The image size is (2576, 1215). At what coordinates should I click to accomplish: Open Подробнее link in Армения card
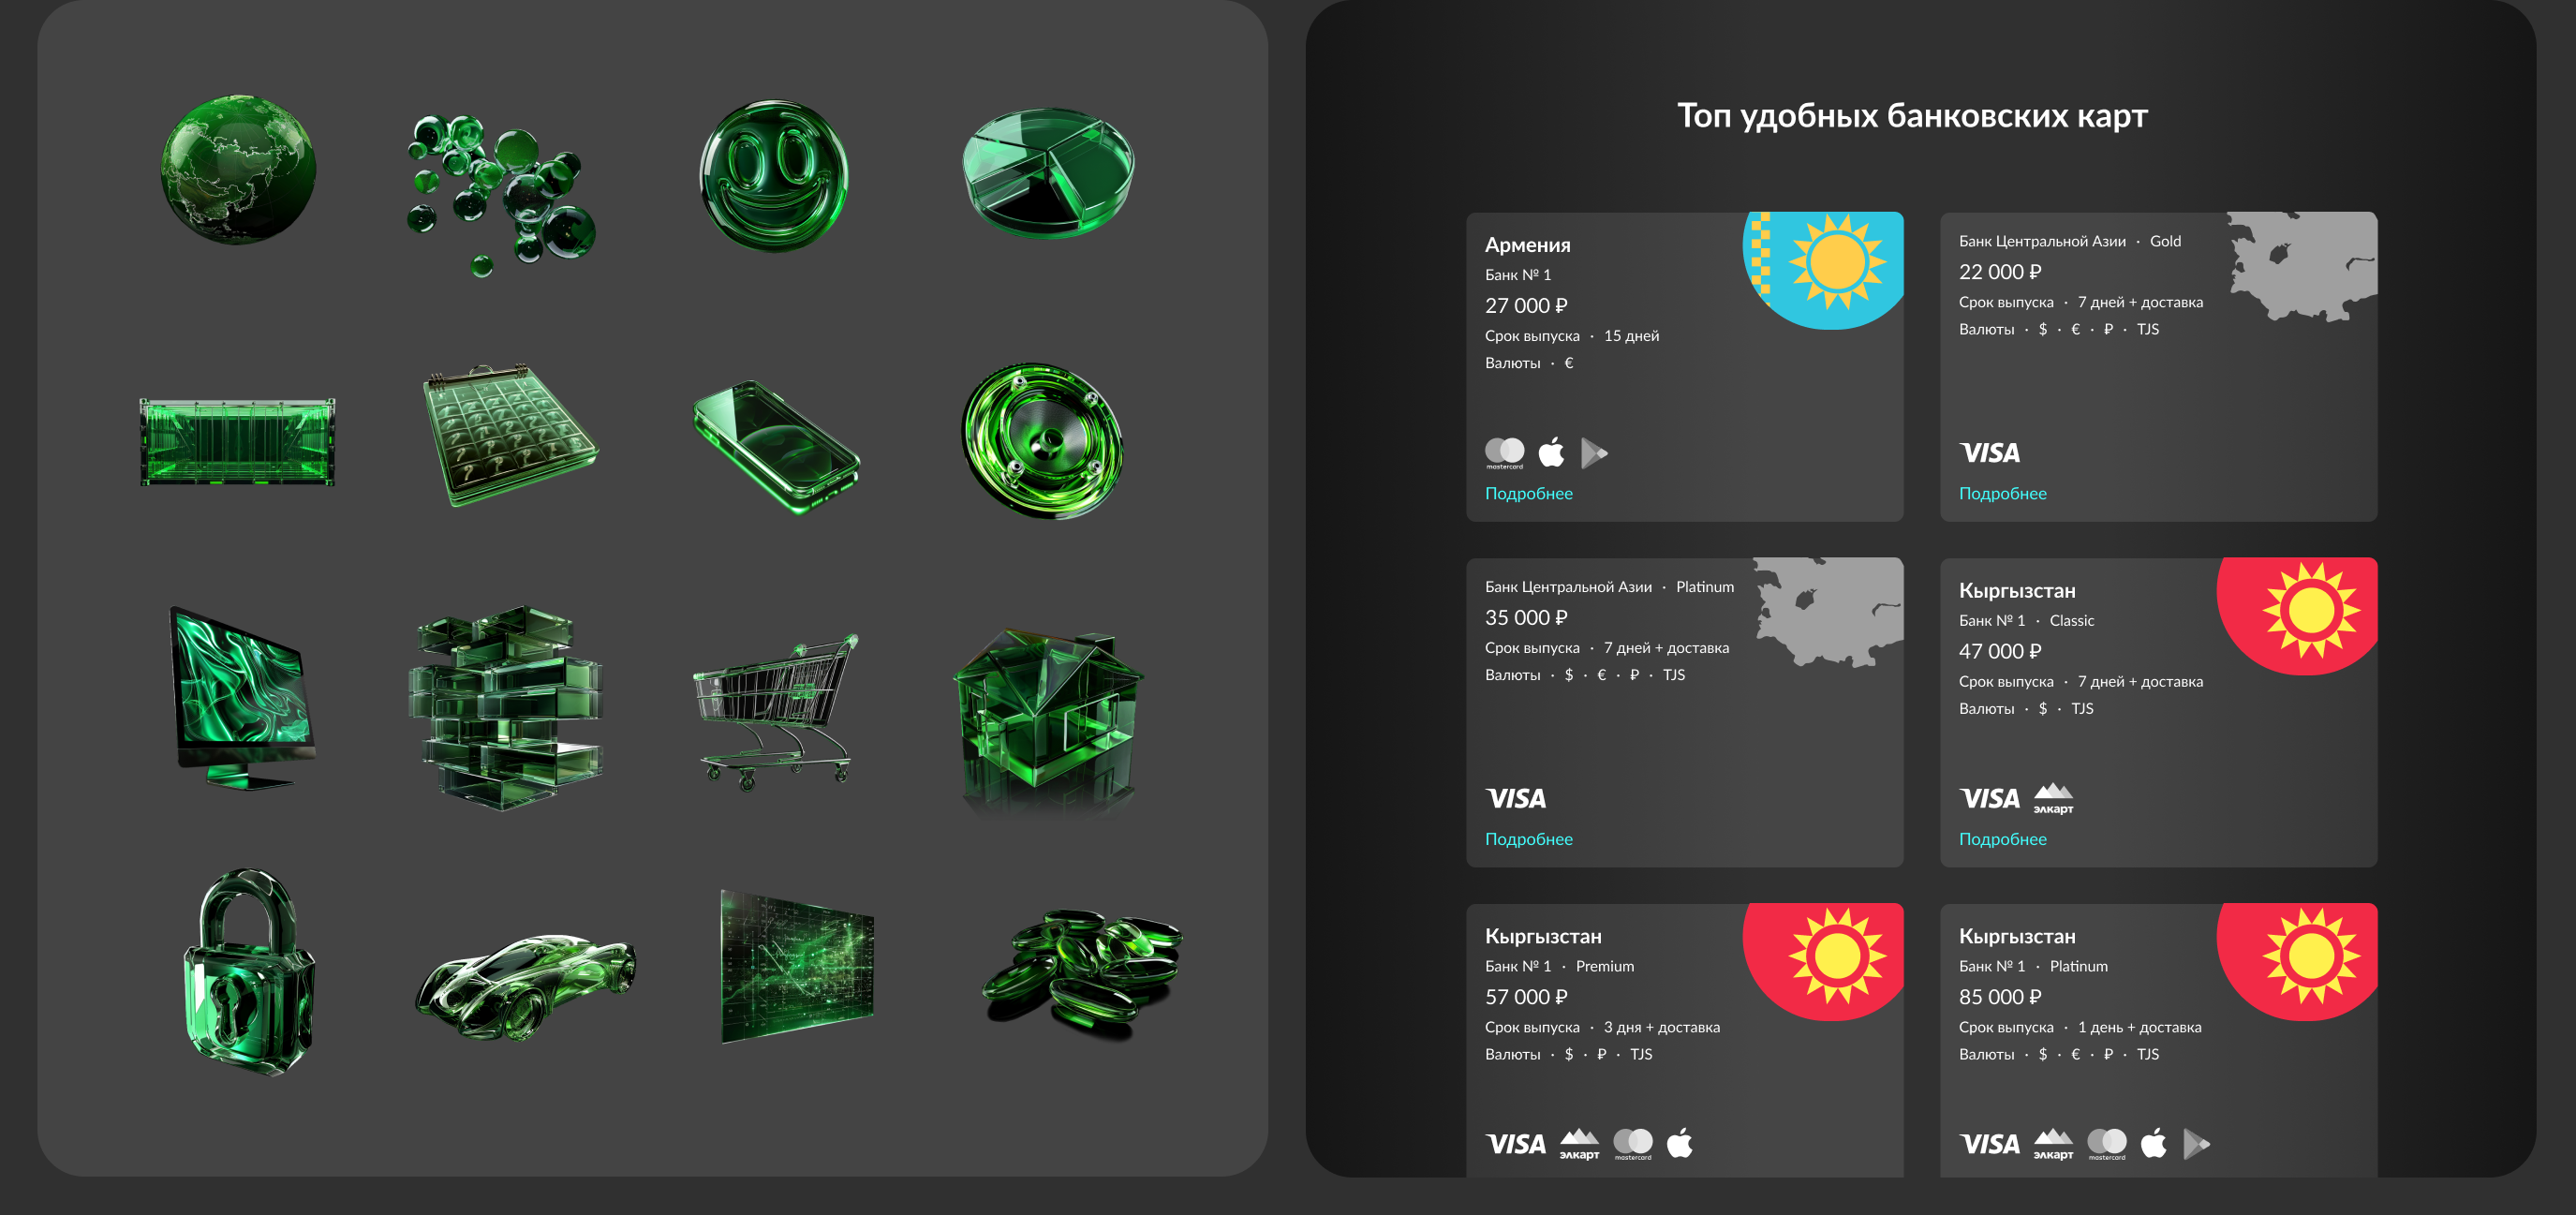pyautogui.click(x=1528, y=494)
